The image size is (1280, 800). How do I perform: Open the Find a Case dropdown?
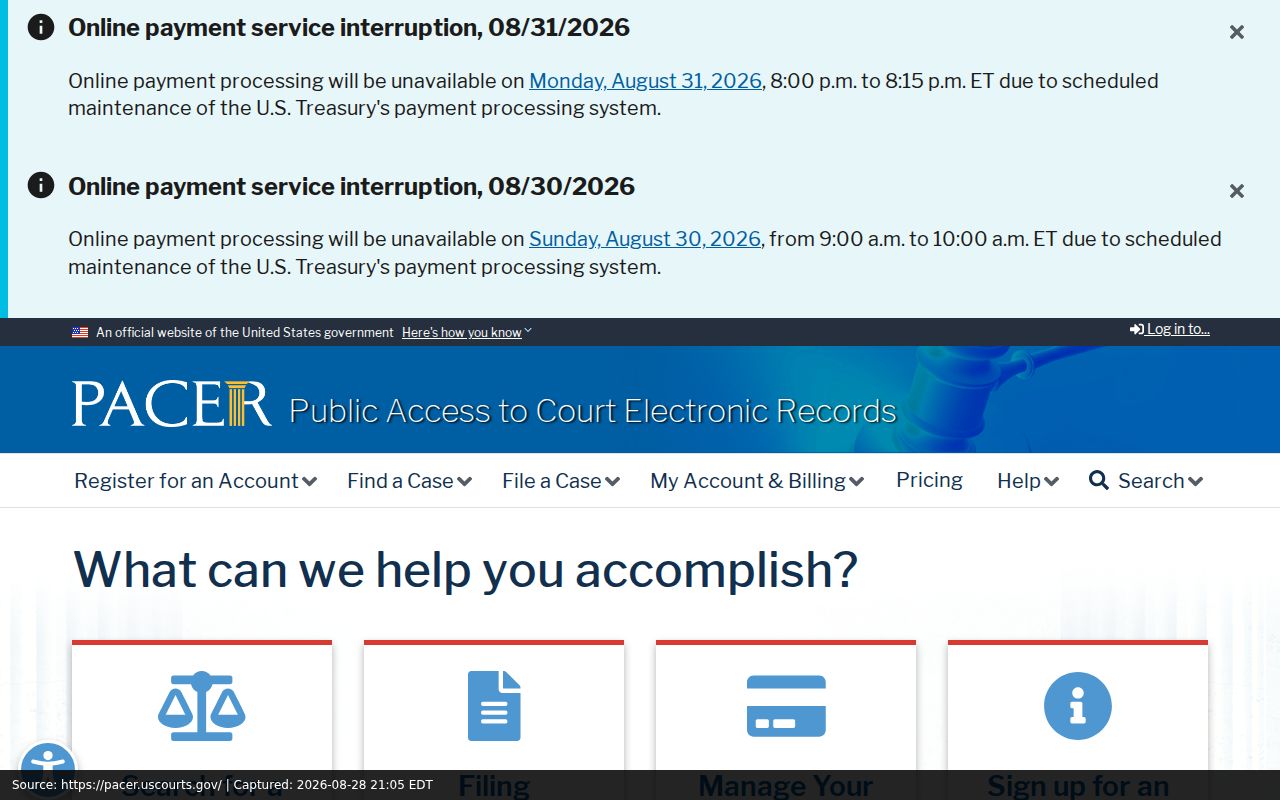[410, 481]
